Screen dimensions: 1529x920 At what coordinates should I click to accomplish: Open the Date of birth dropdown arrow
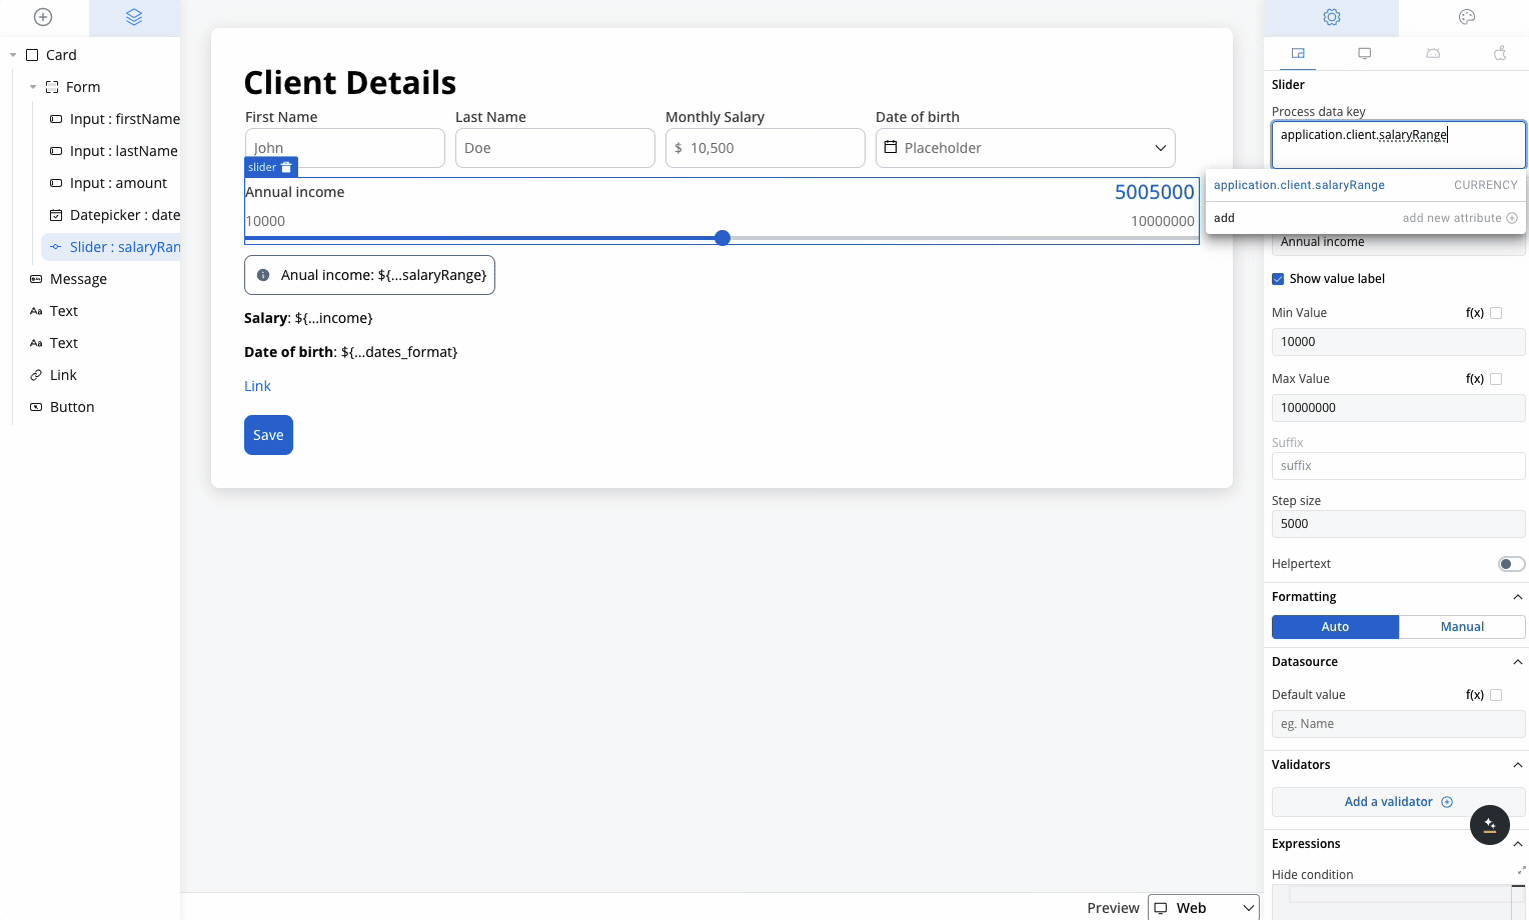[1160, 148]
